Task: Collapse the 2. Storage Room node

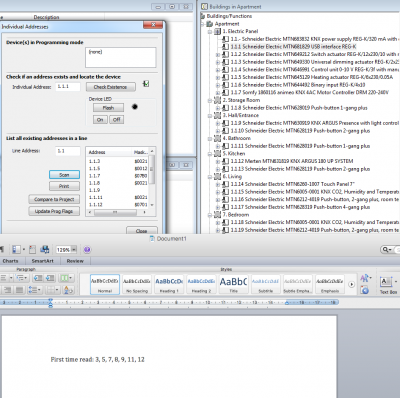Action: (x=210, y=100)
